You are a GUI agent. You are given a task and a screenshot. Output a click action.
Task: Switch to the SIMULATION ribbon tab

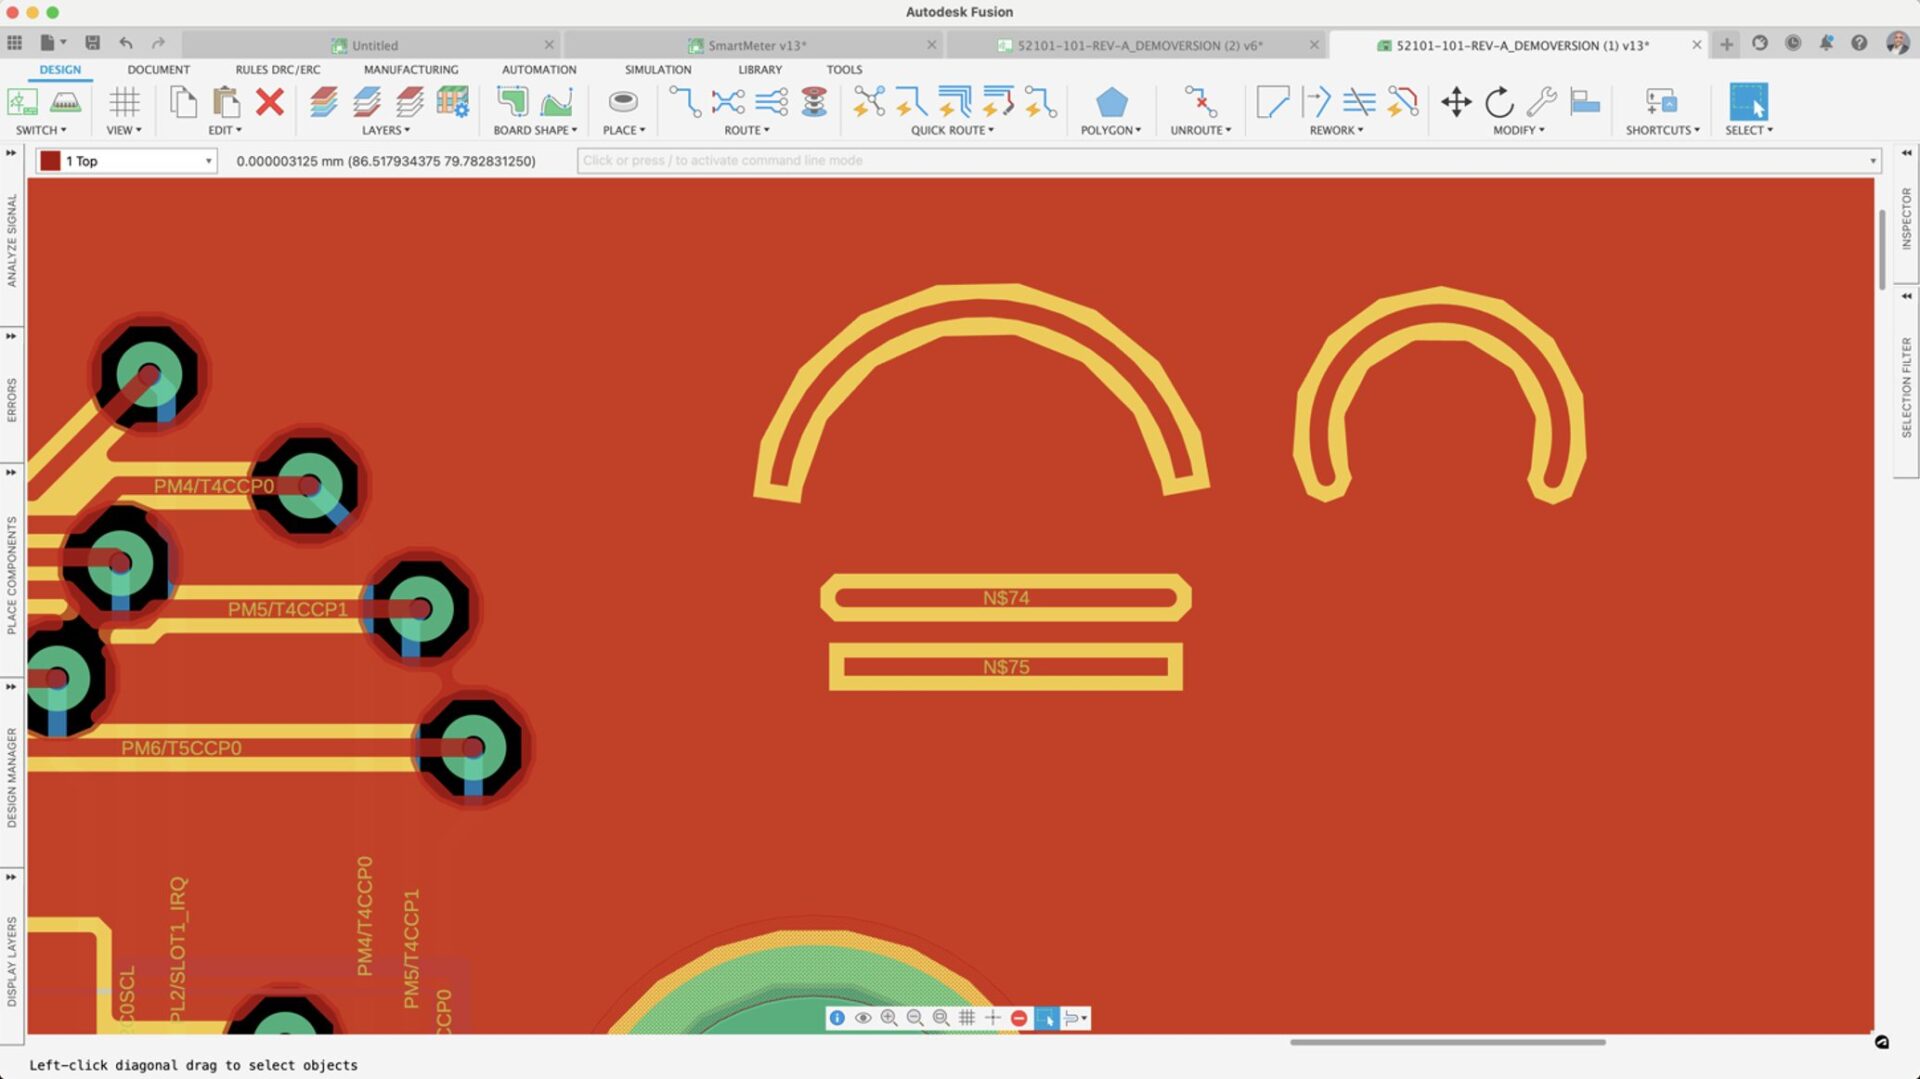(x=658, y=70)
